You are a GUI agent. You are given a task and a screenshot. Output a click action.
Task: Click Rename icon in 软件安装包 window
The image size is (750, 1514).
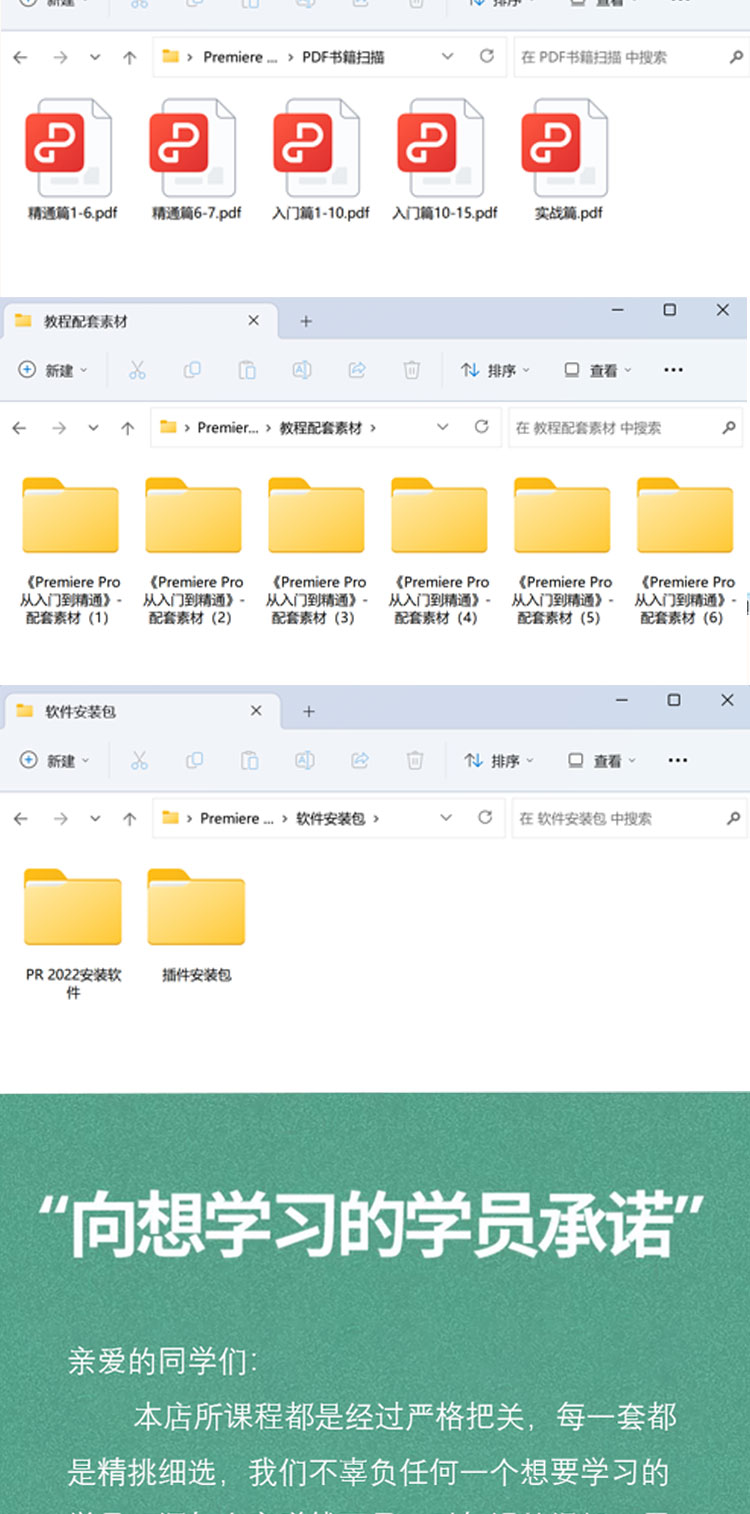pyautogui.click(x=304, y=761)
